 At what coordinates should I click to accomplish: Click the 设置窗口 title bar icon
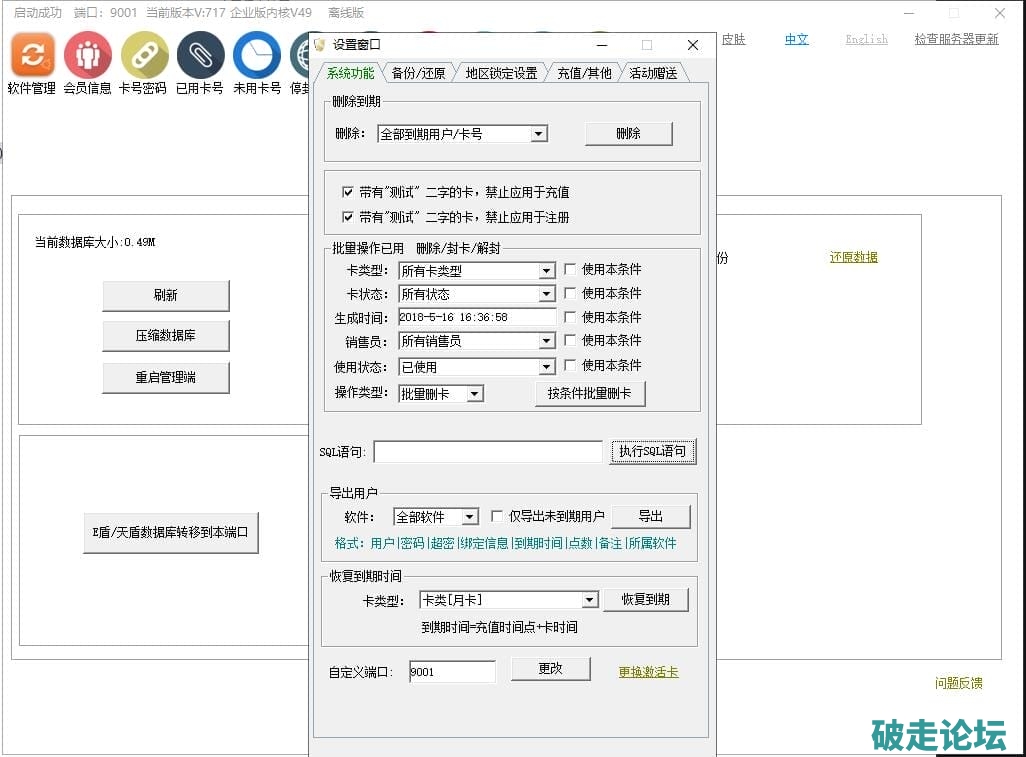pyautogui.click(x=320, y=45)
